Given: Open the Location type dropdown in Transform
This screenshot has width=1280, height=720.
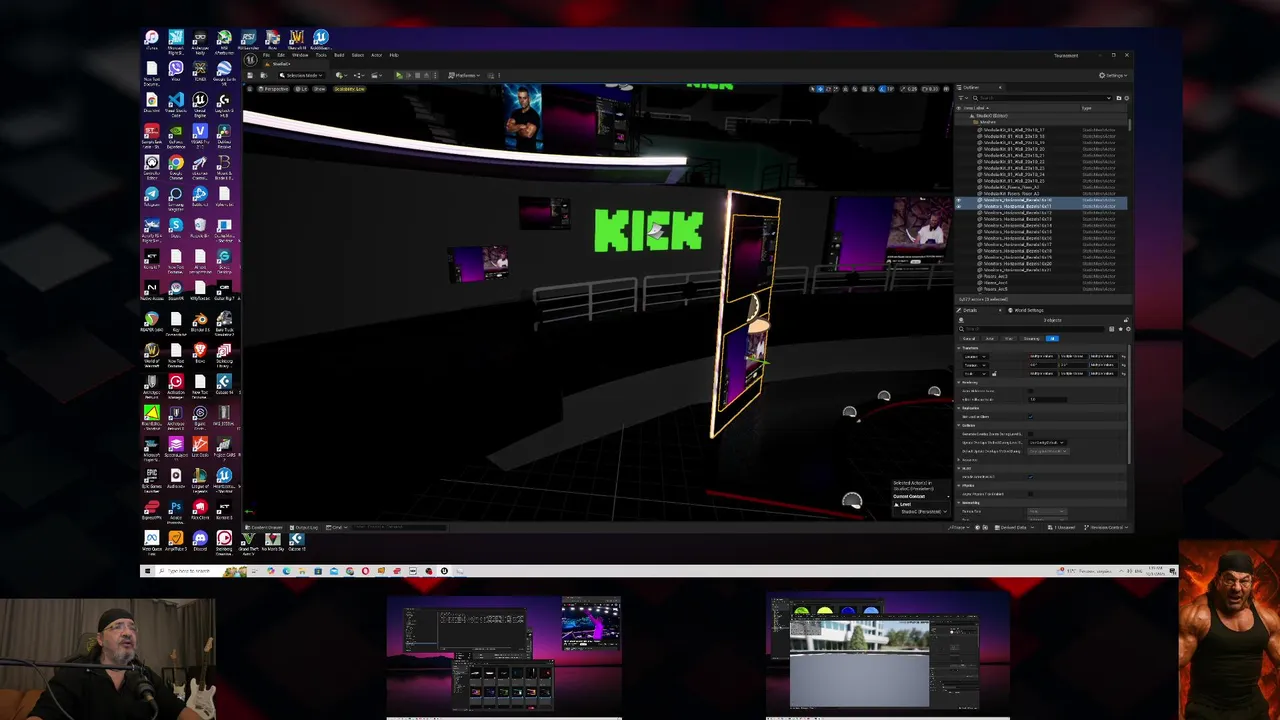Looking at the screenshot, I should tap(975, 357).
